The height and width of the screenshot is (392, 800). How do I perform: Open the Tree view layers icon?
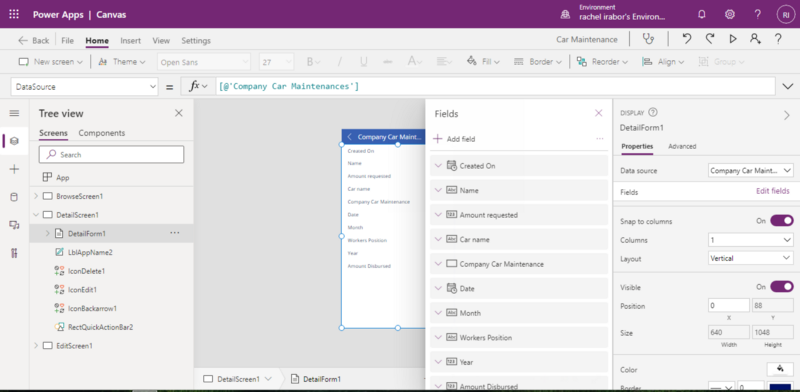point(14,141)
